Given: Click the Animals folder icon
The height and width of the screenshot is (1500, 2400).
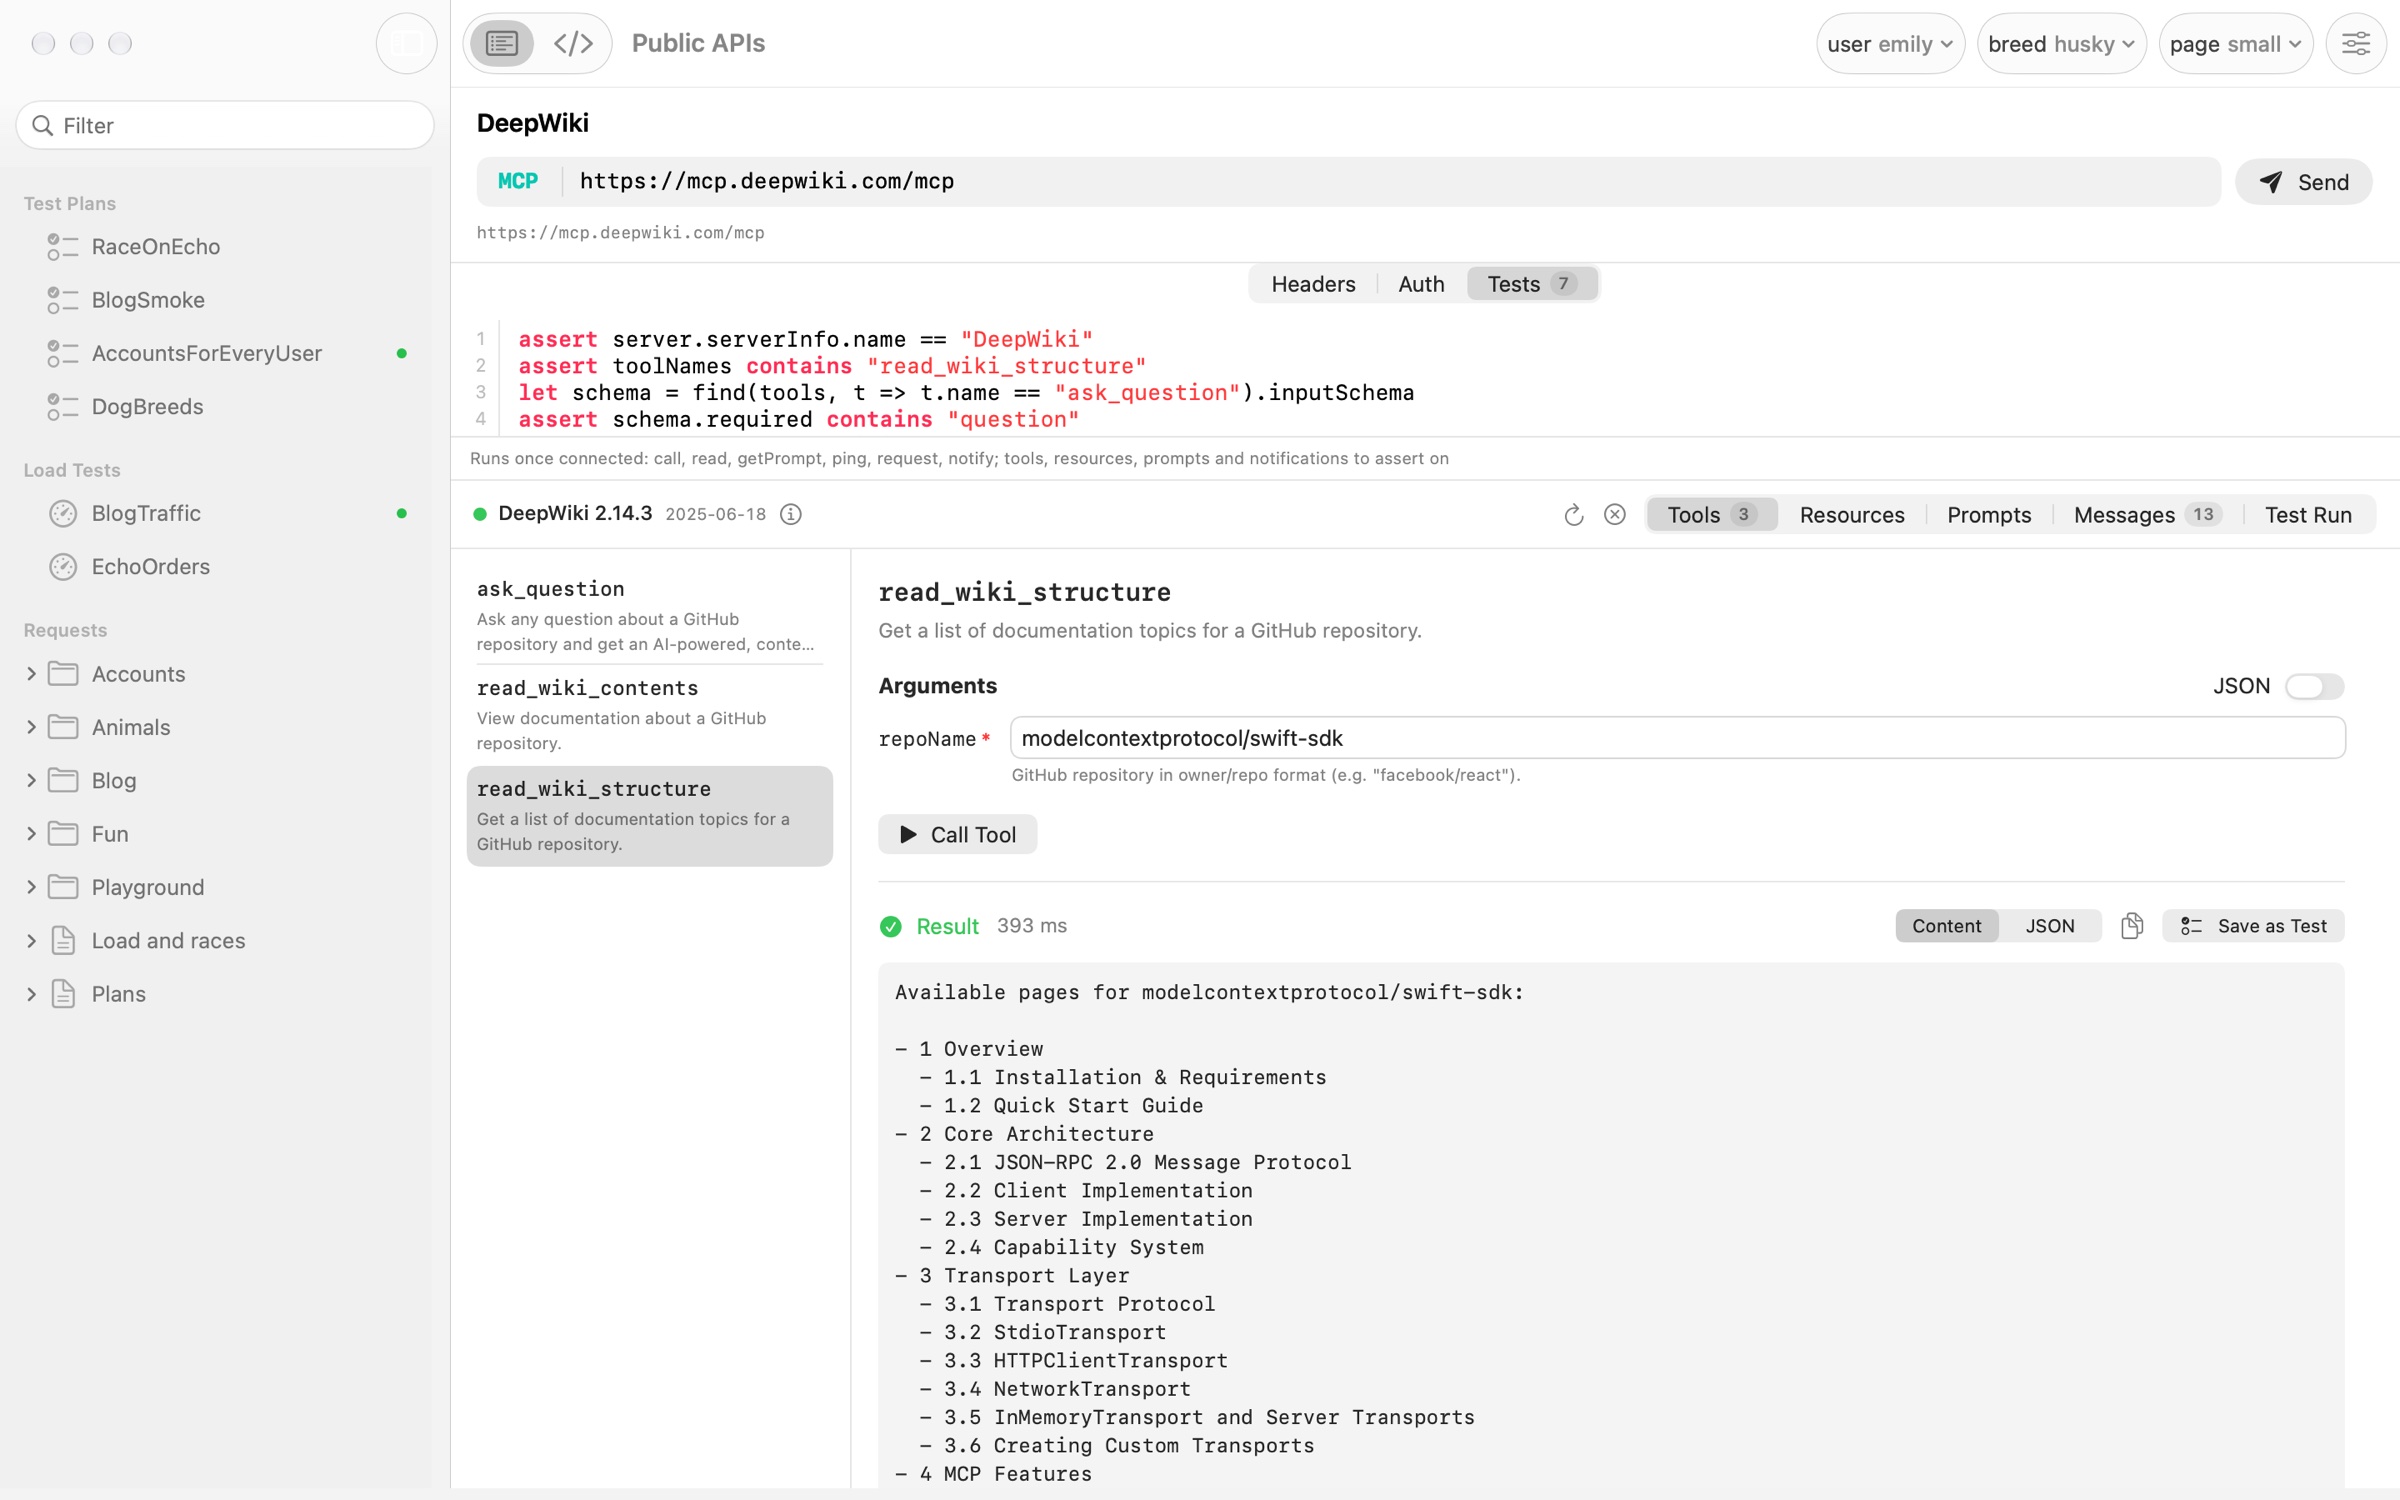Looking at the screenshot, I should (63, 727).
